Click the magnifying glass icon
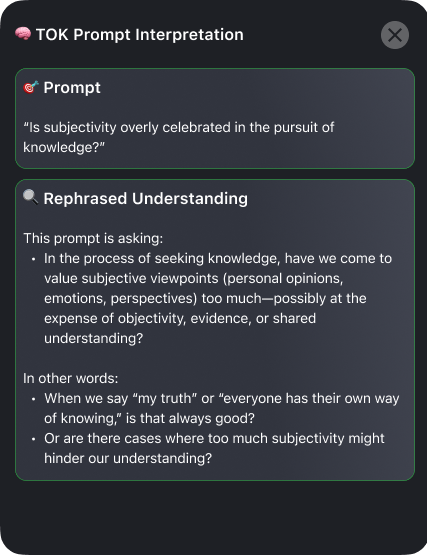Screen dimensions: 427x555 (31, 198)
